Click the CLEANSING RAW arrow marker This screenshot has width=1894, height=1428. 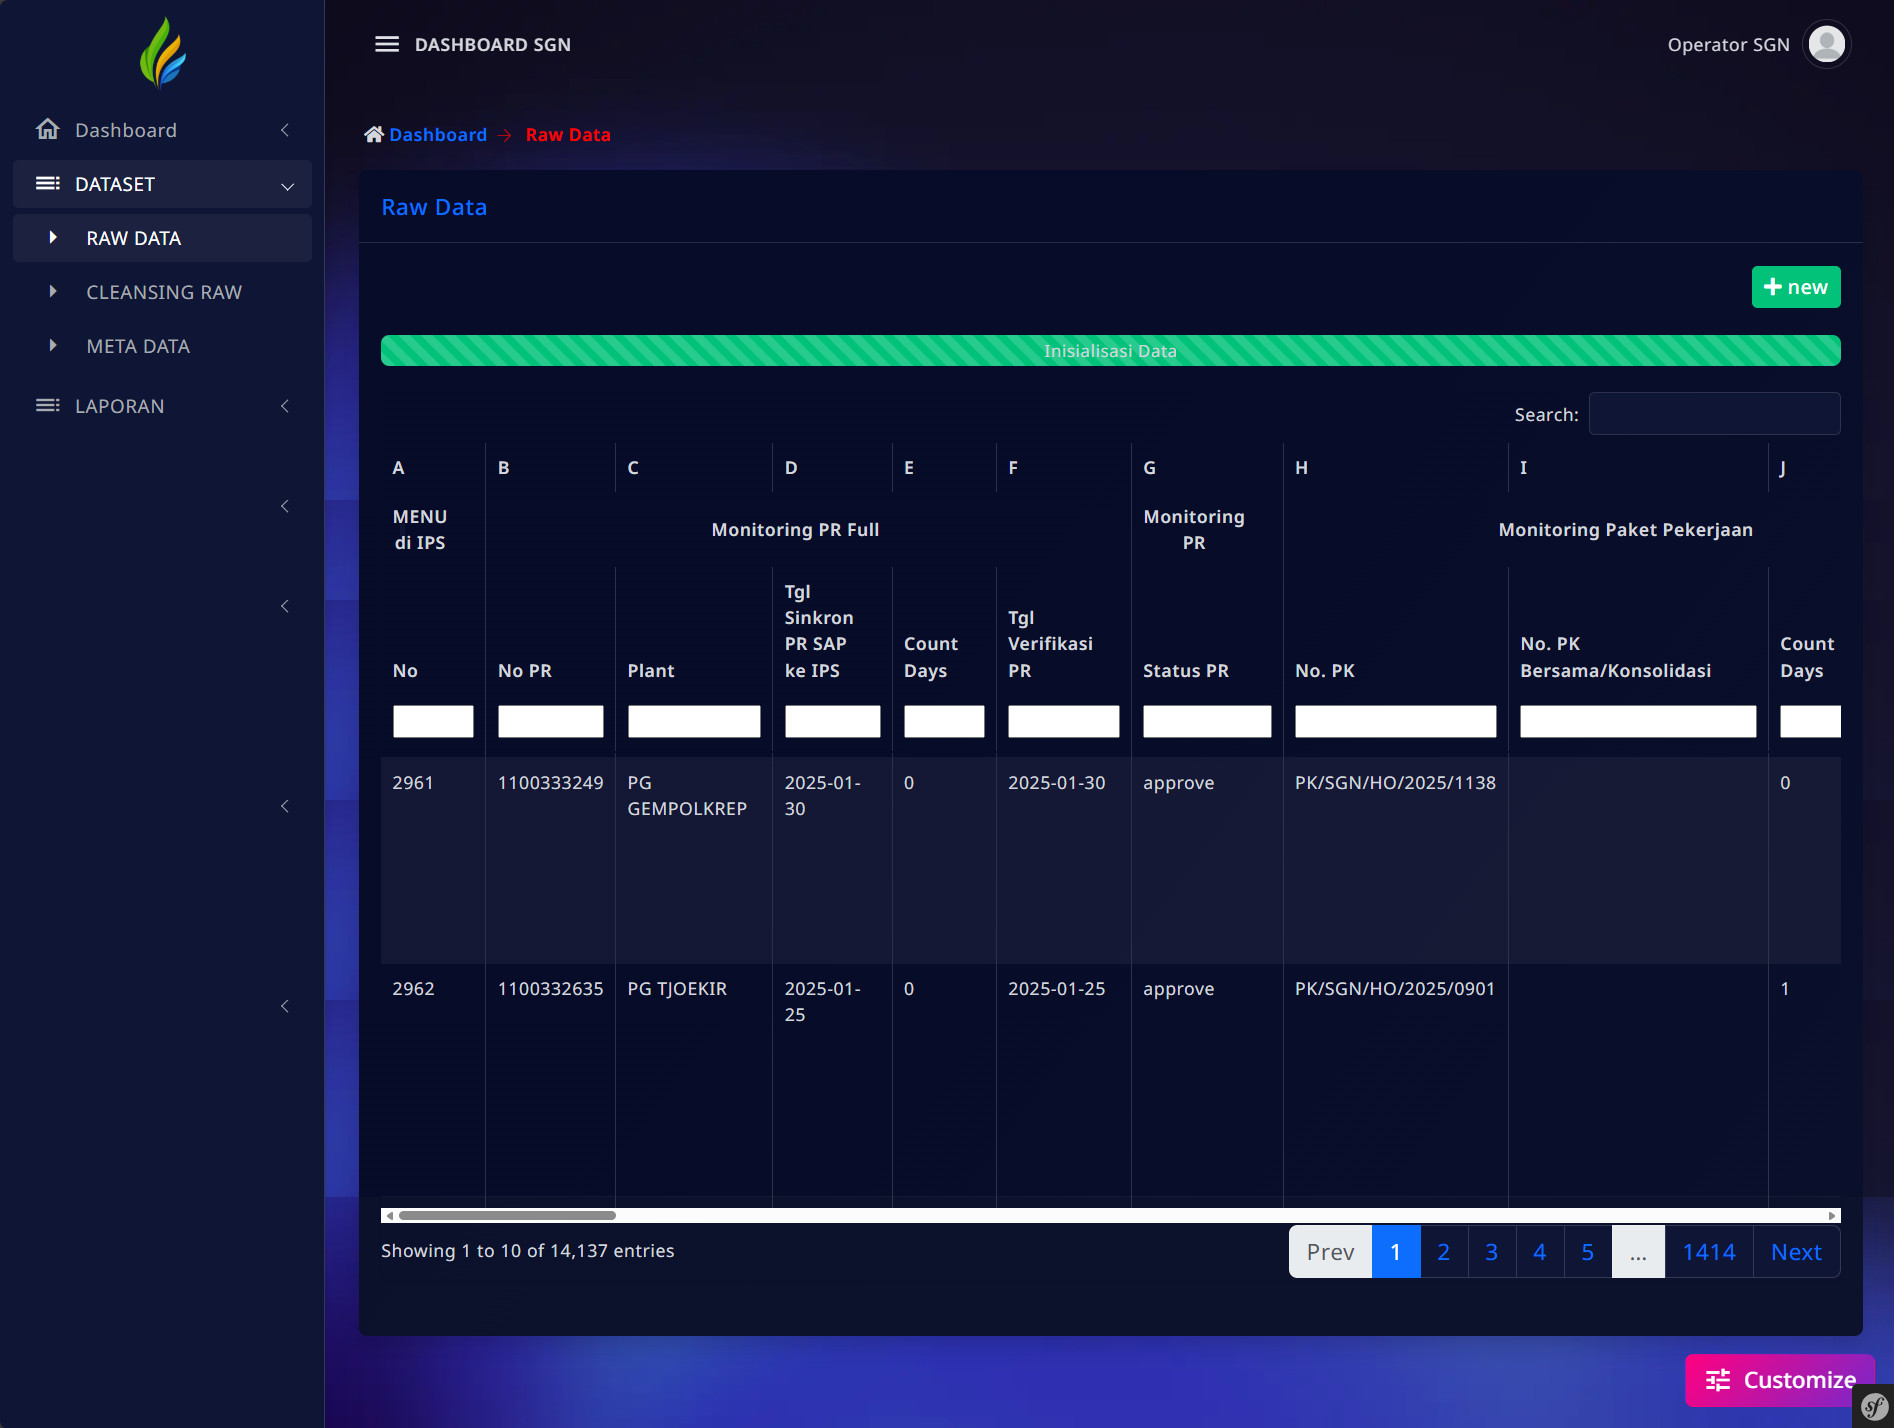coord(53,291)
